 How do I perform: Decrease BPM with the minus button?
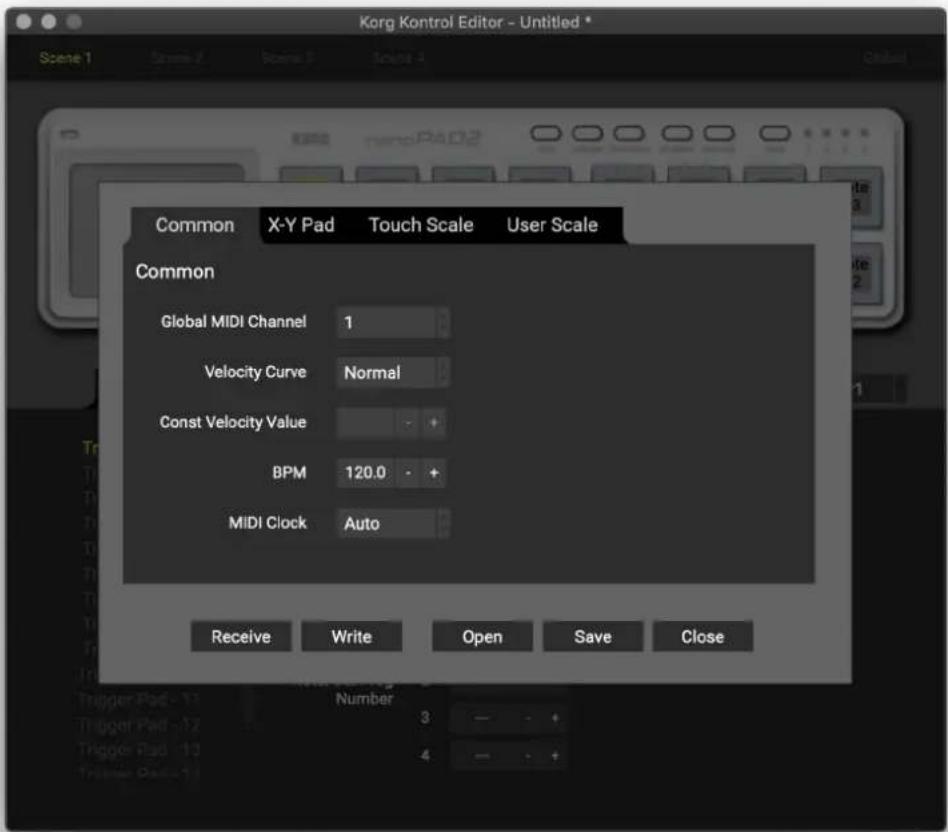tap(409, 472)
